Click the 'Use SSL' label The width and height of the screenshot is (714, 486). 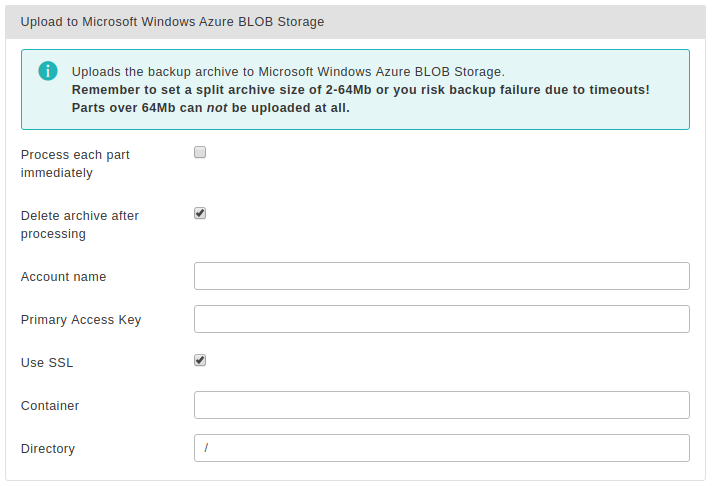point(47,363)
